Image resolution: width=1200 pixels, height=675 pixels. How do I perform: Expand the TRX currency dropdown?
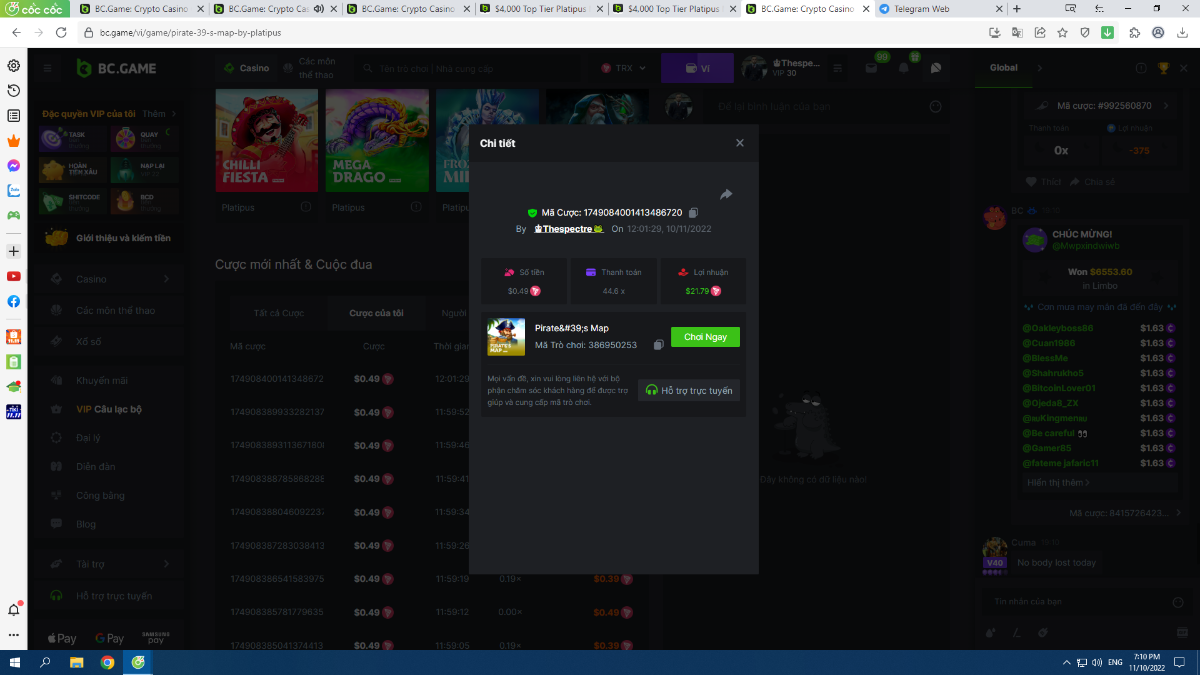[x=624, y=68]
